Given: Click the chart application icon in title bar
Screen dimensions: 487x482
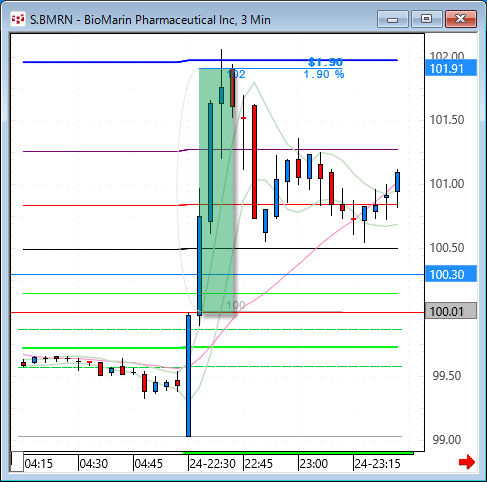Looking at the screenshot, I should click(x=18, y=19).
